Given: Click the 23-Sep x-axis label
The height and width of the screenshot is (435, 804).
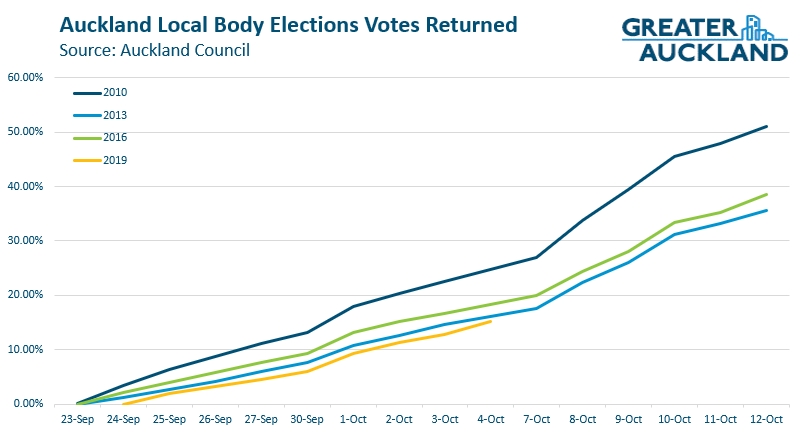Looking at the screenshot, I should (79, 420).
